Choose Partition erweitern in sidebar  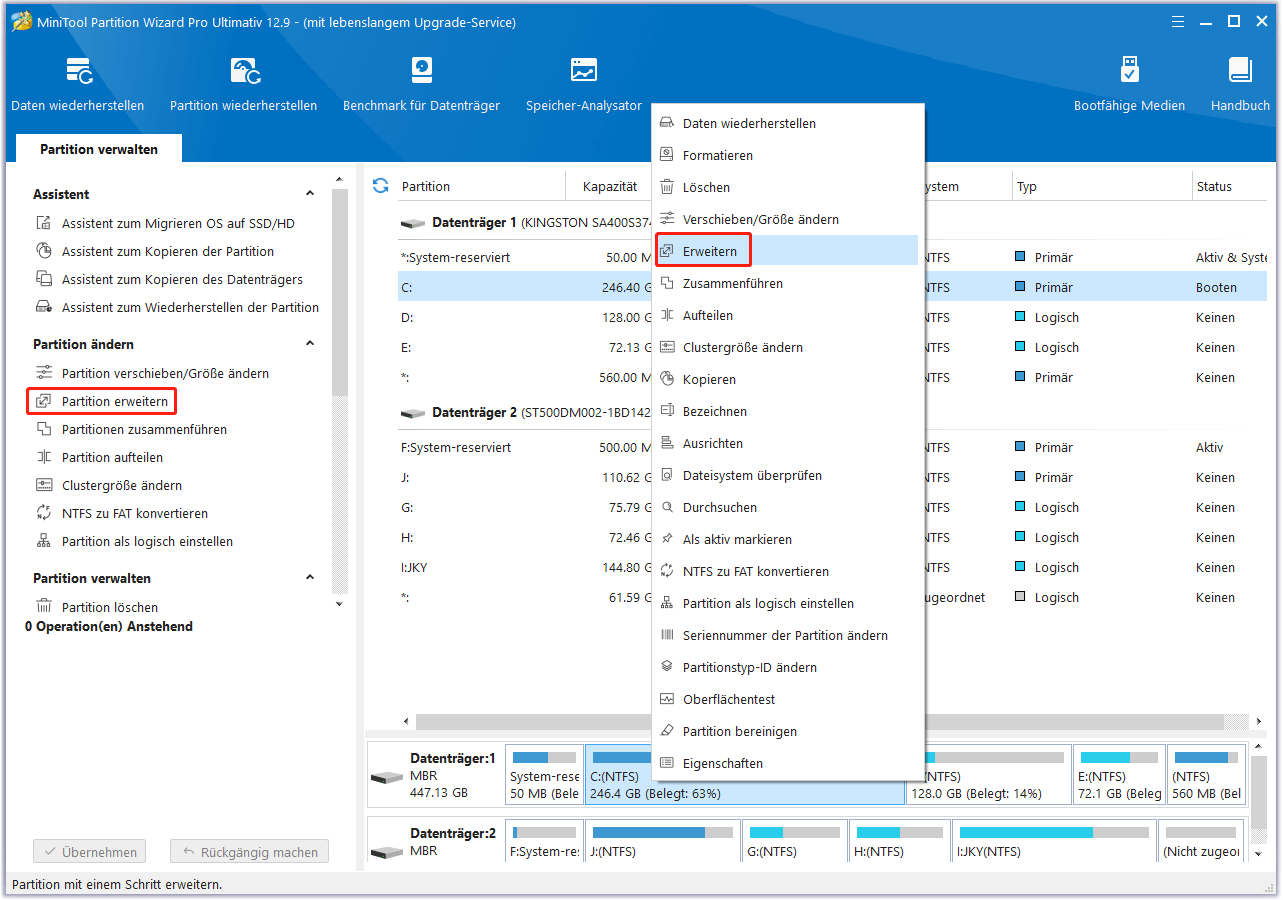coord(102,402)
